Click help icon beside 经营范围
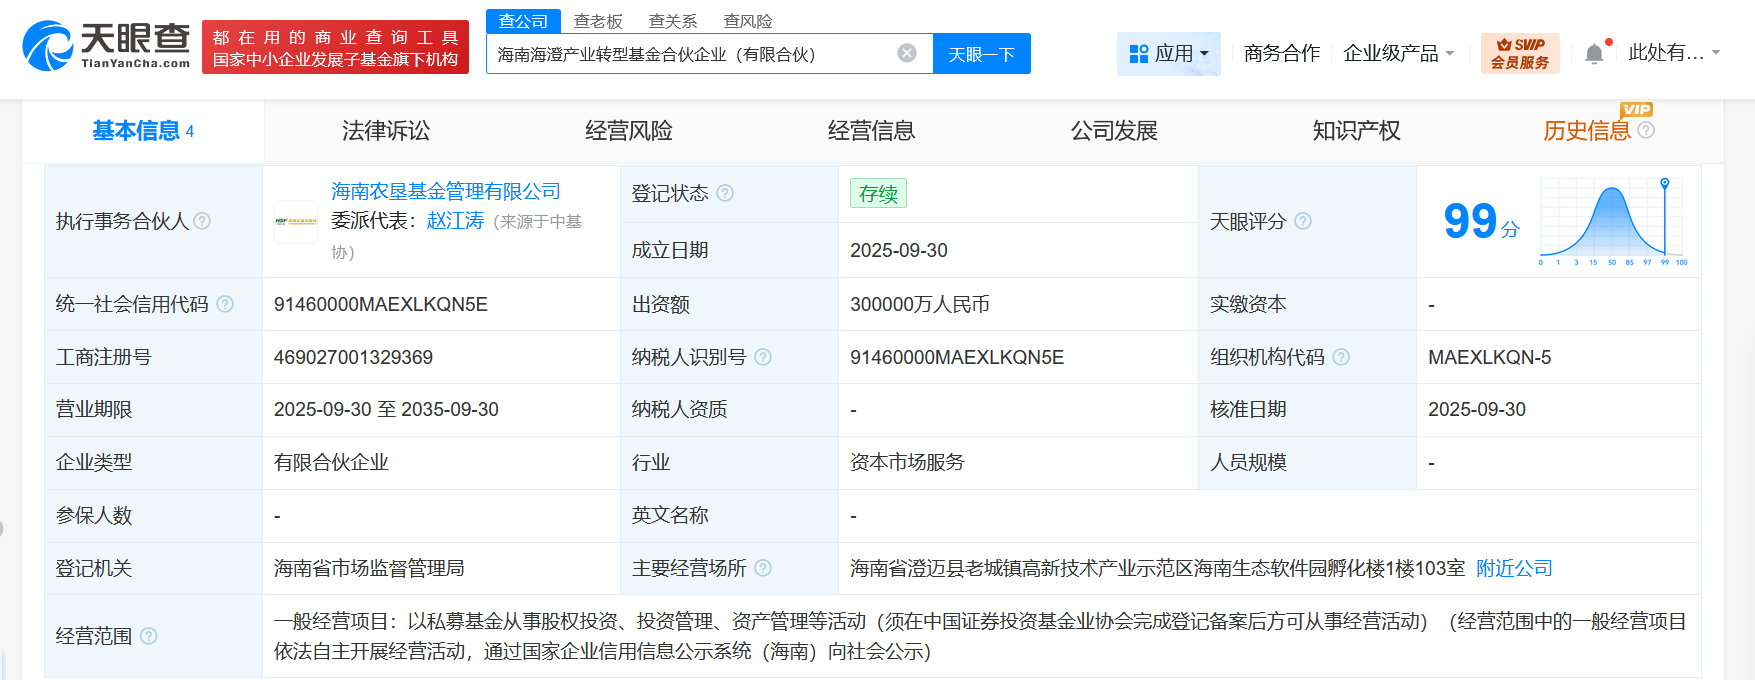 click(x=149, y=636)
